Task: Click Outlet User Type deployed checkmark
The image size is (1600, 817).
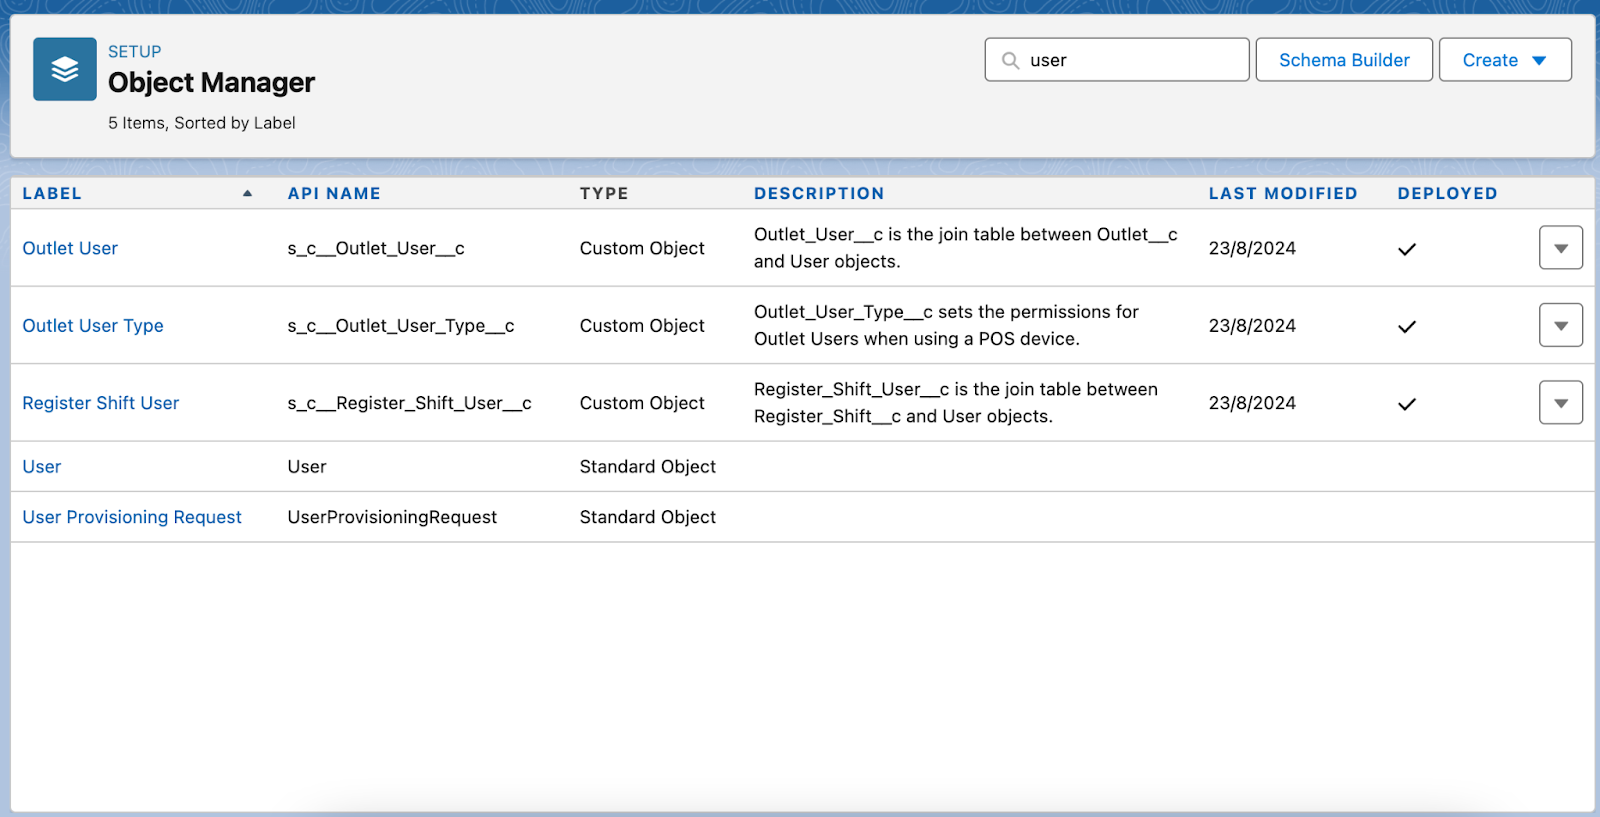Action: (1407, 326)
